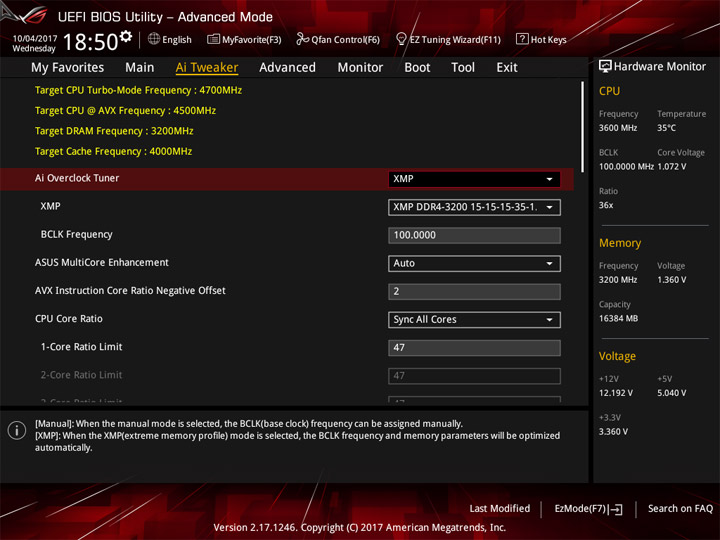Screen dimensions: 720x540
Task: Click the 2-Core Ratio Limit label
Action: coord(81,375)
